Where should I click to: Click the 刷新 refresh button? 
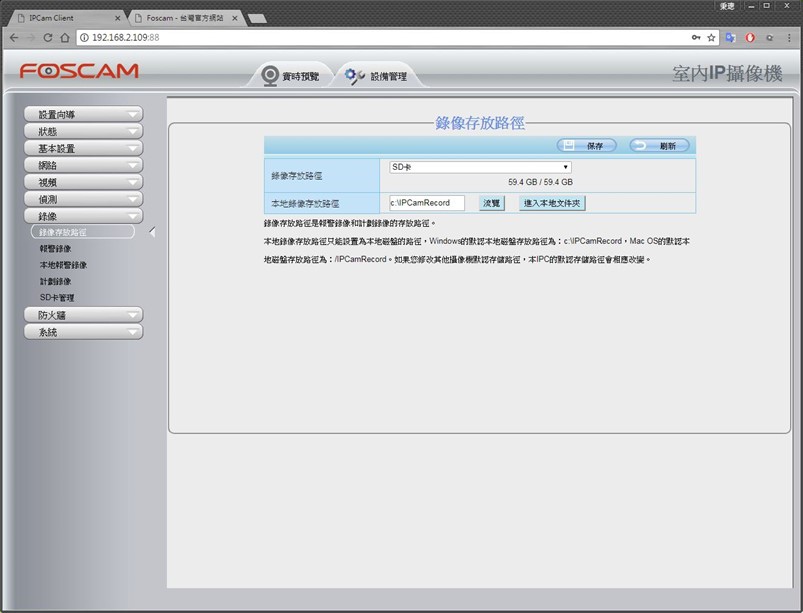660,145
